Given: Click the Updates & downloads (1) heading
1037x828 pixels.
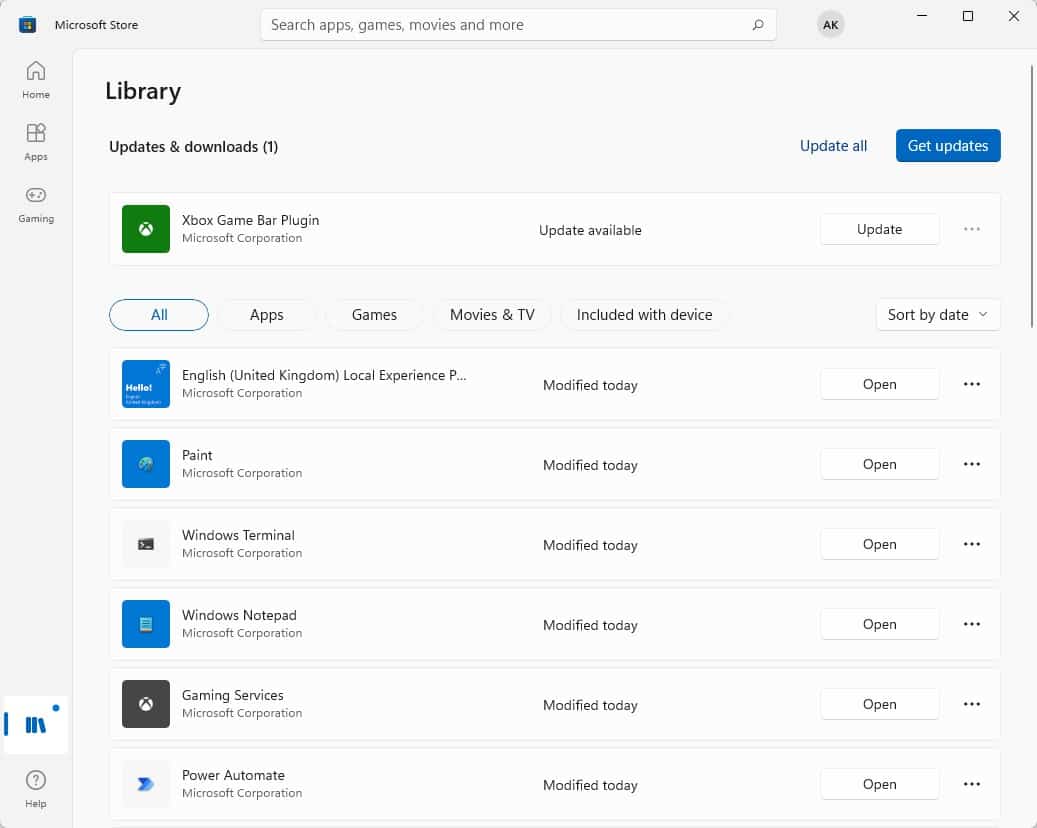Looking at the screenshot, I should [x=193, y=146].
